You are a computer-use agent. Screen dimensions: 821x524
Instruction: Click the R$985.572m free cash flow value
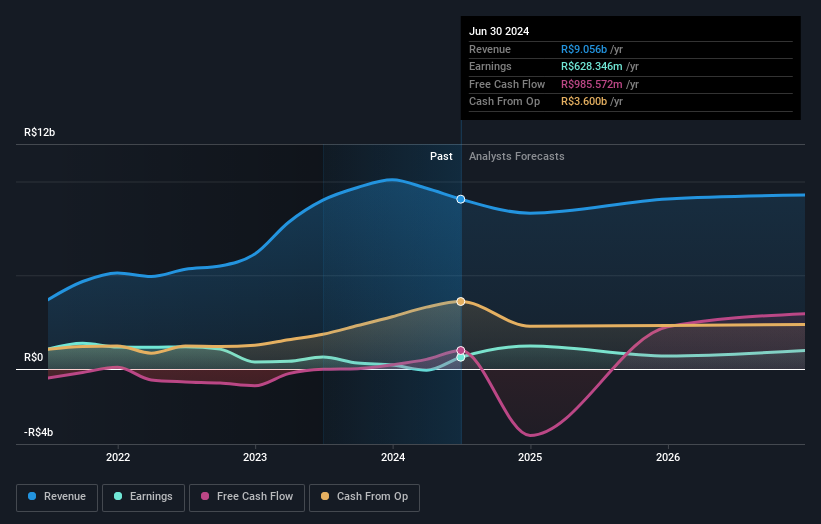pyautogui.click(x=592, y=84)
